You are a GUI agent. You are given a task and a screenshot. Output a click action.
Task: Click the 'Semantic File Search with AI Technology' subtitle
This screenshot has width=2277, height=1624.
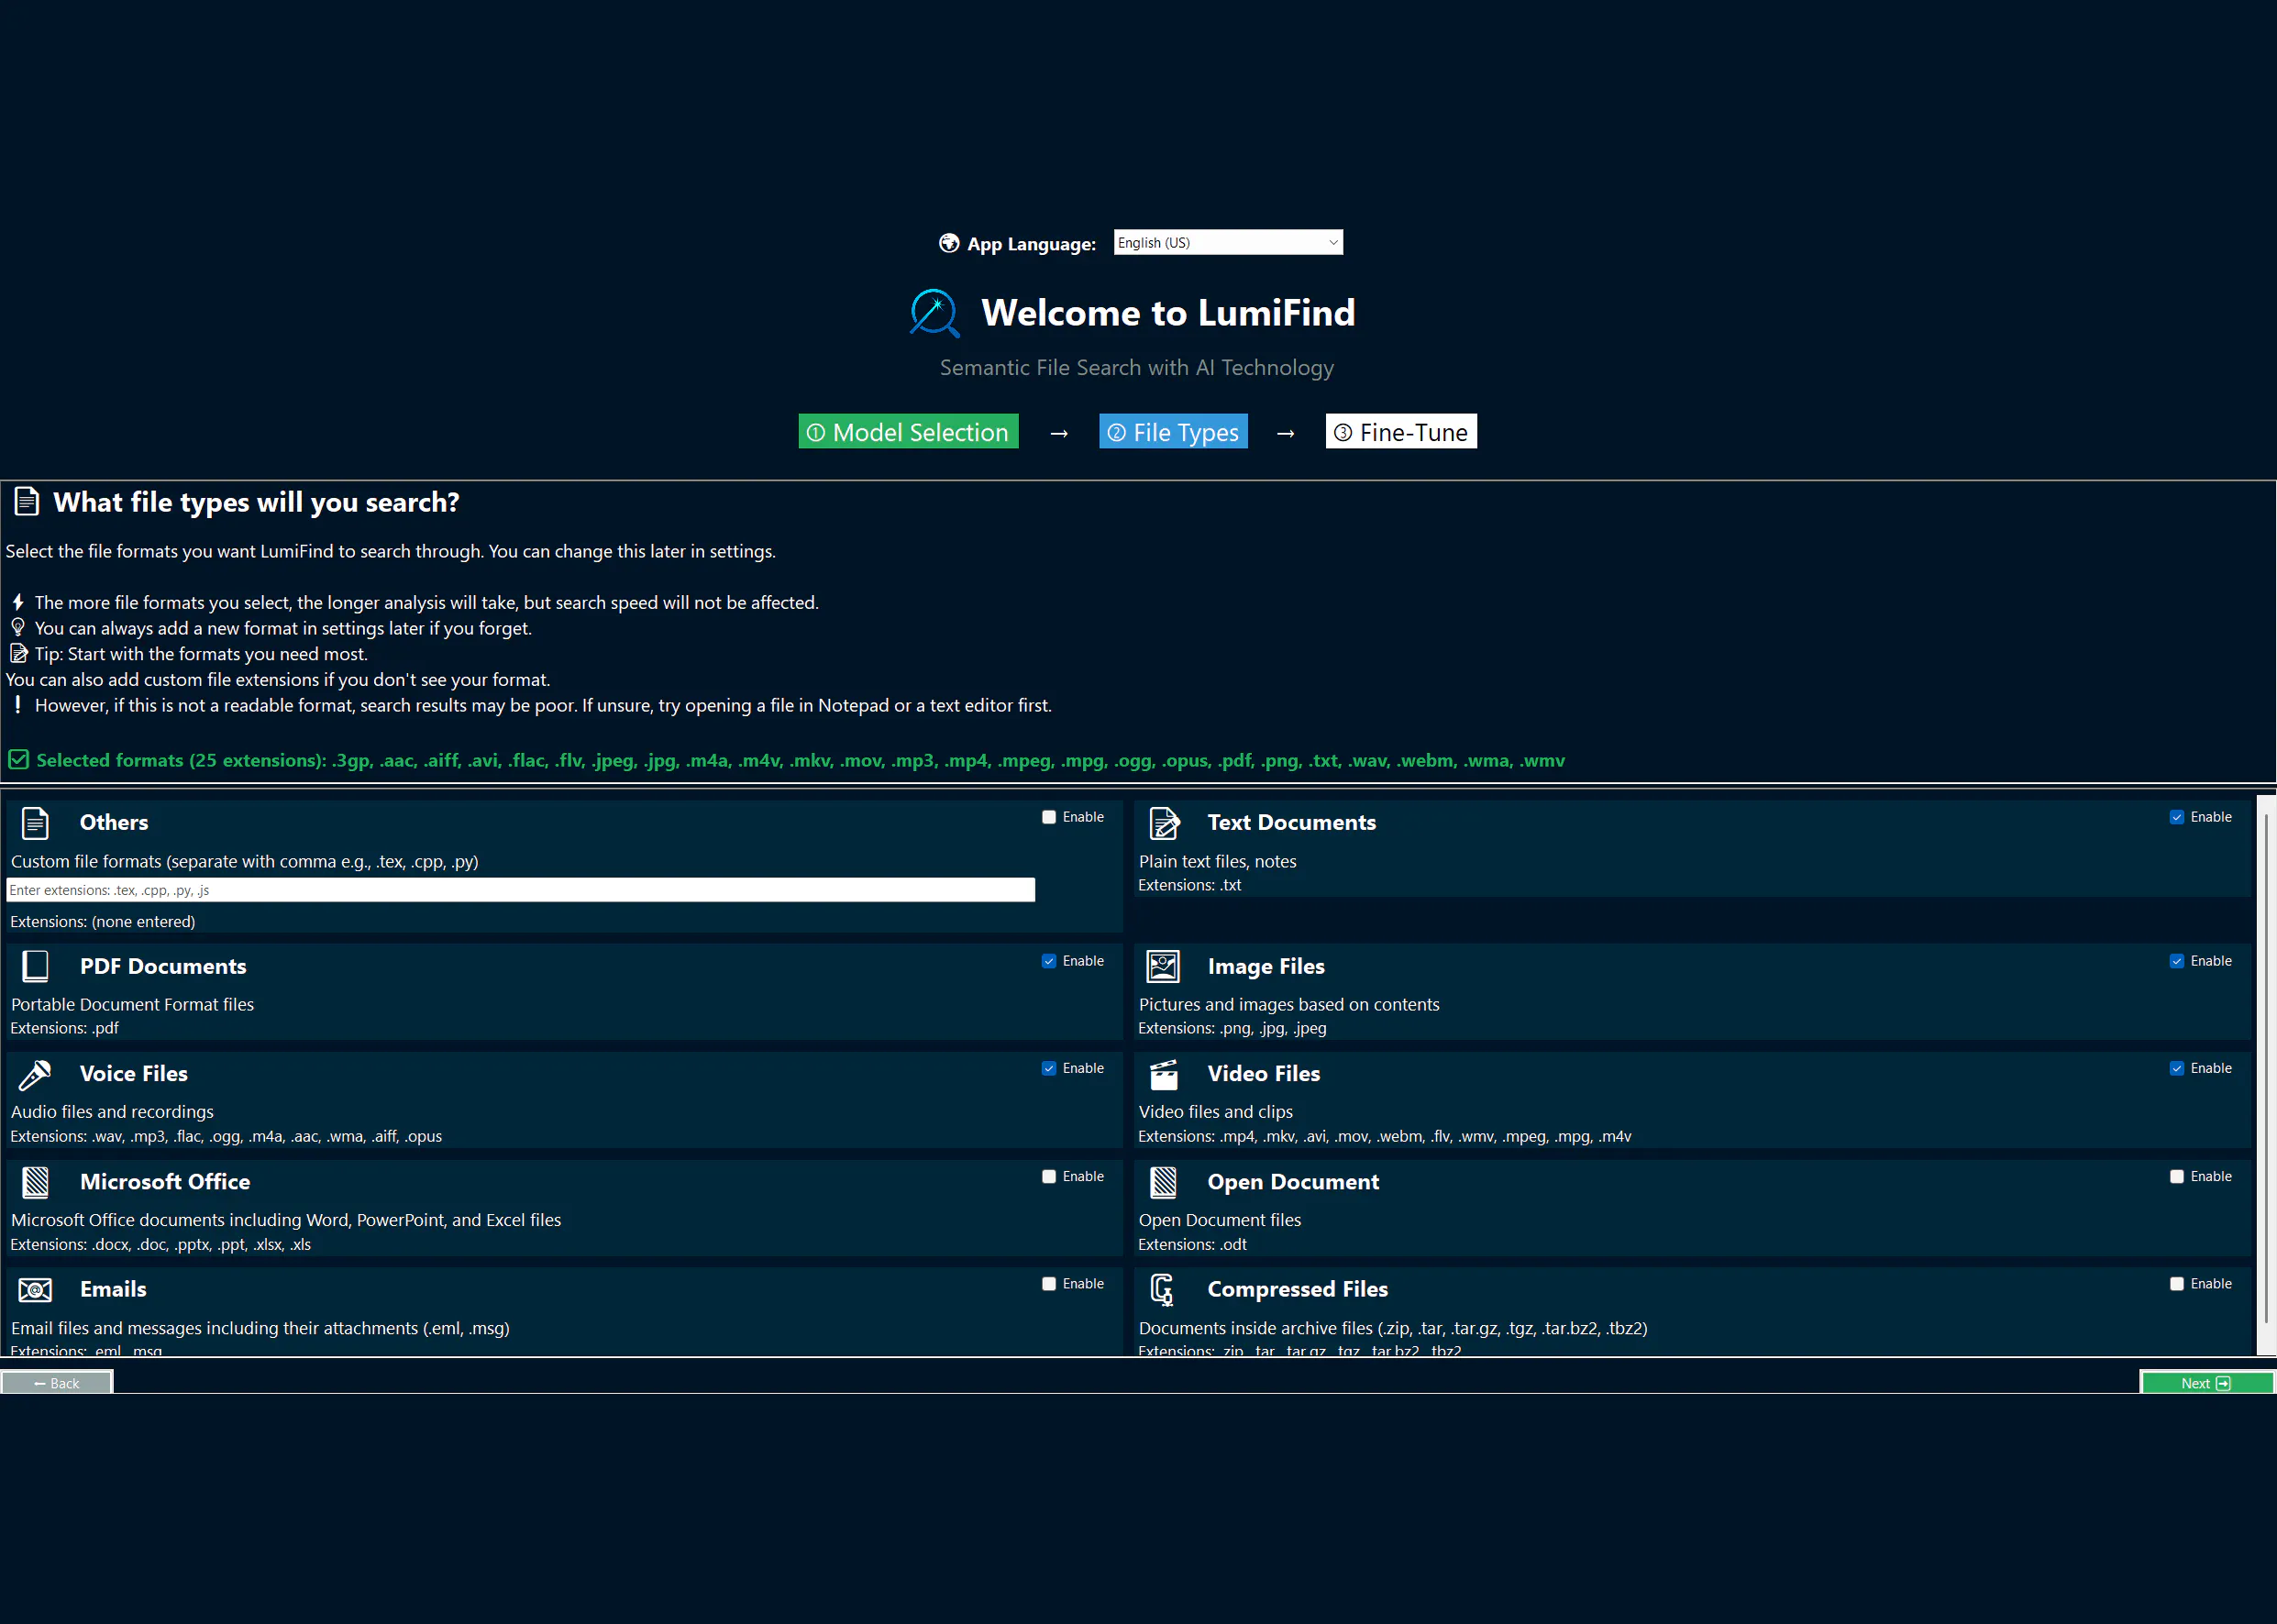click(1137, 368)
